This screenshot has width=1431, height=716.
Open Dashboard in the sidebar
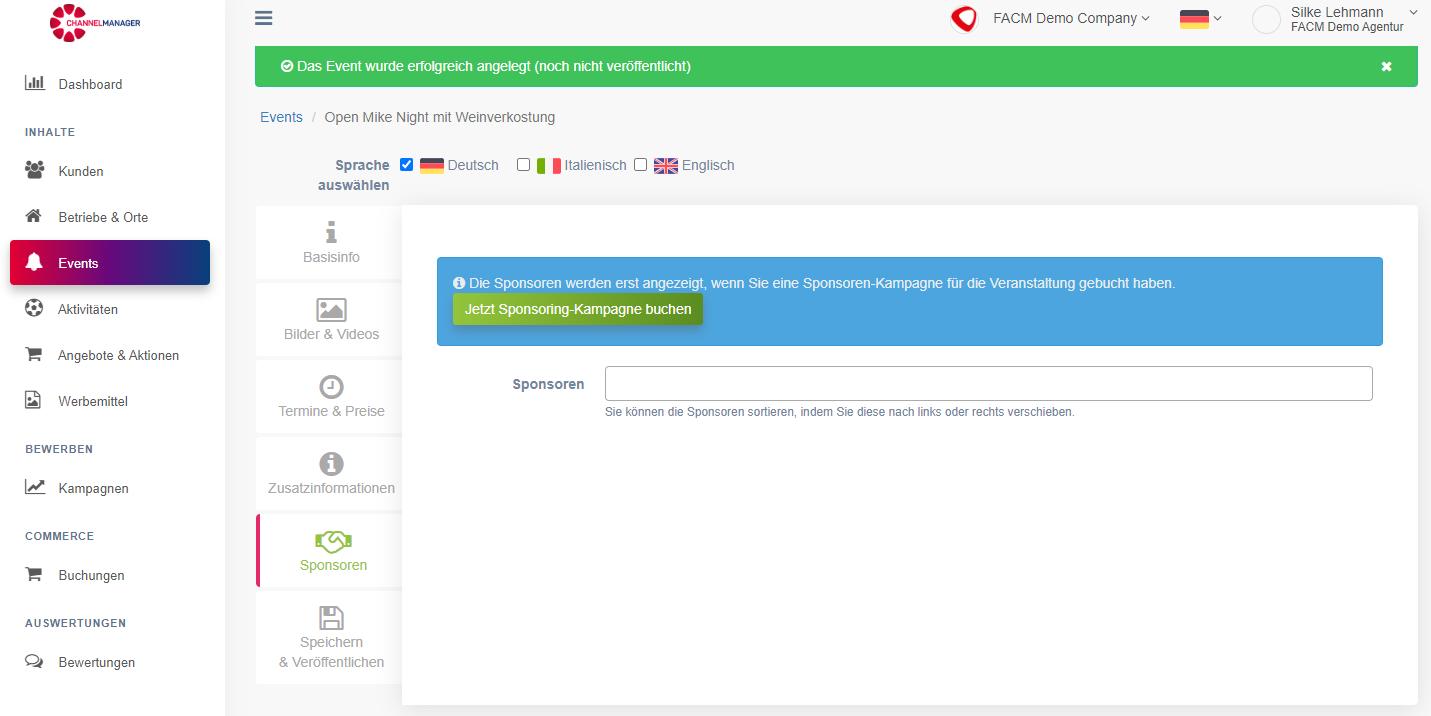pos(90,84)
